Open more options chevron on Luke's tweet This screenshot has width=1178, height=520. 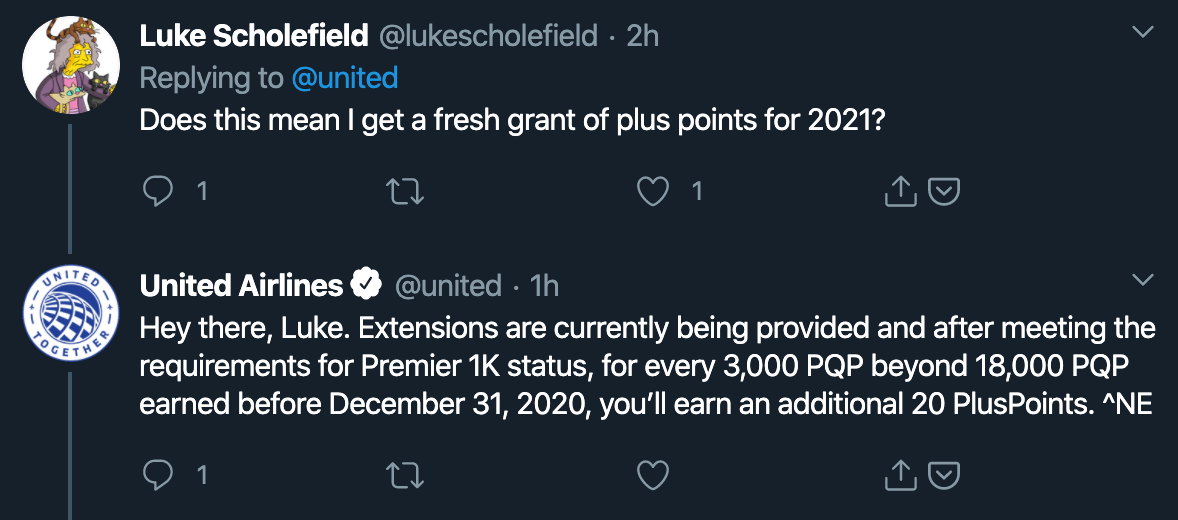(x=1141, y=33)
